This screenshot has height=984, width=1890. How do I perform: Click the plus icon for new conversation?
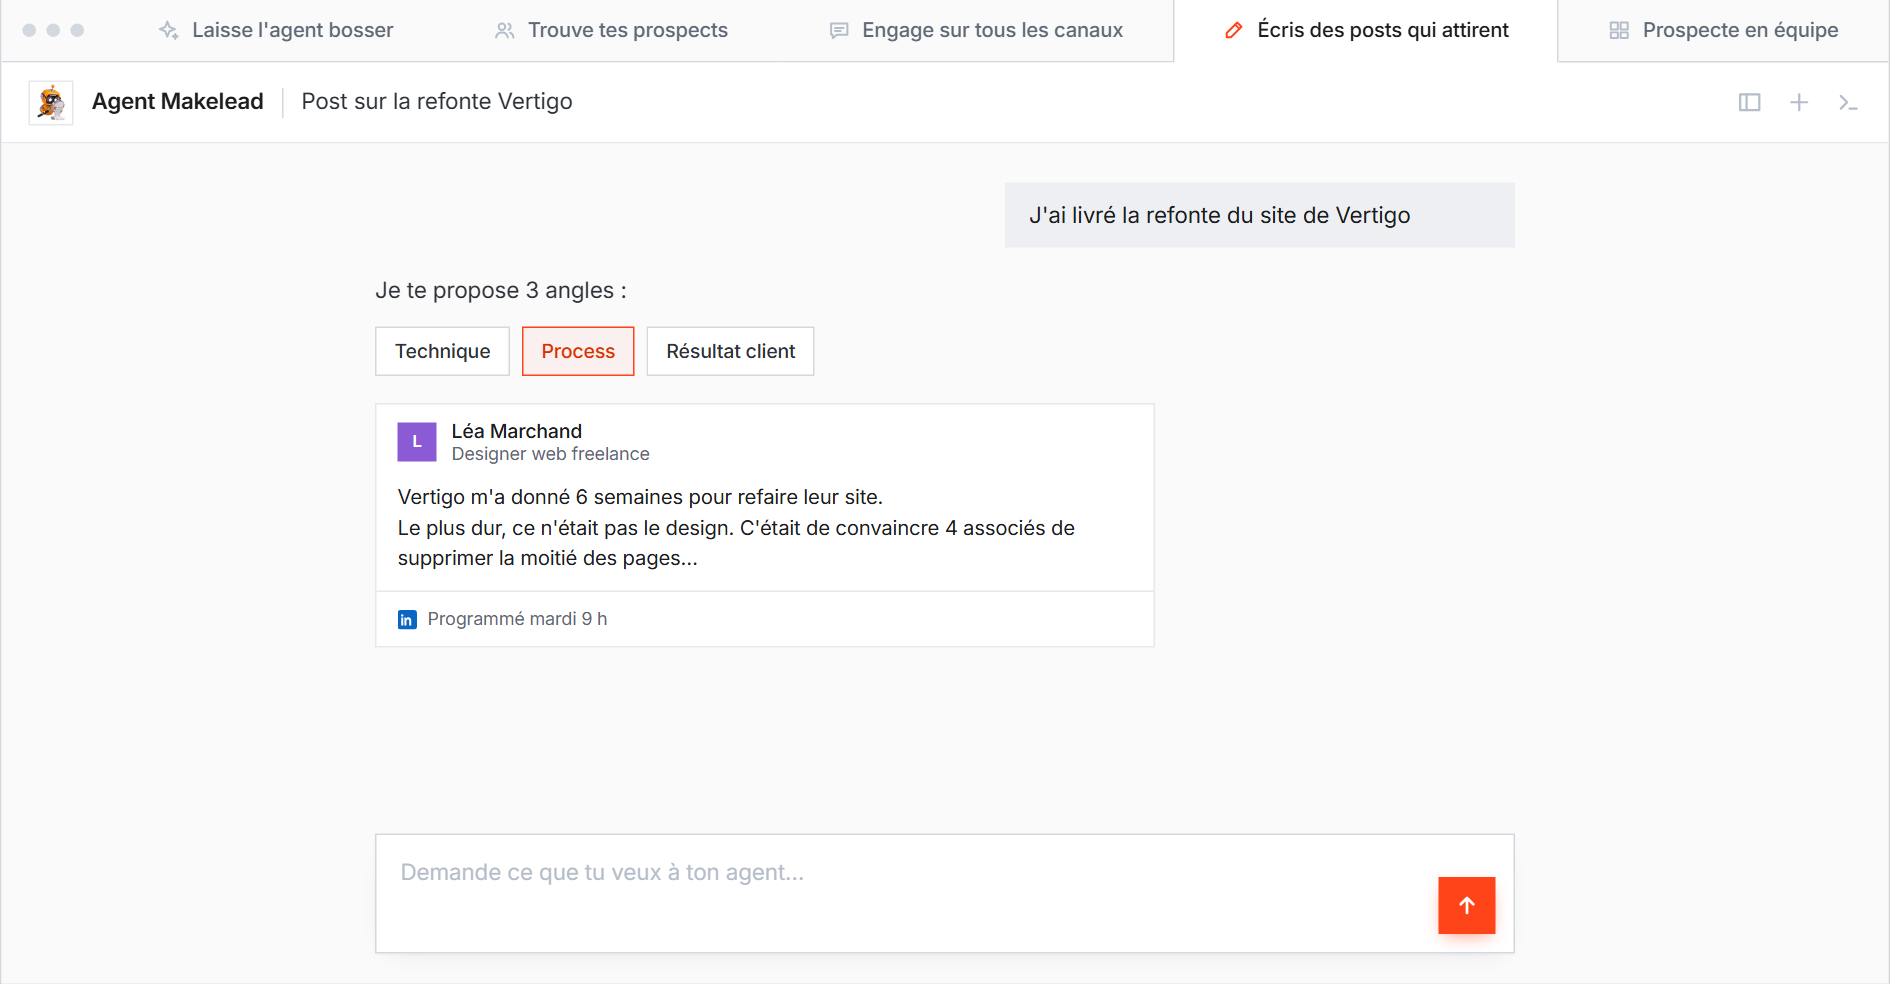[x=1799, y=102]
